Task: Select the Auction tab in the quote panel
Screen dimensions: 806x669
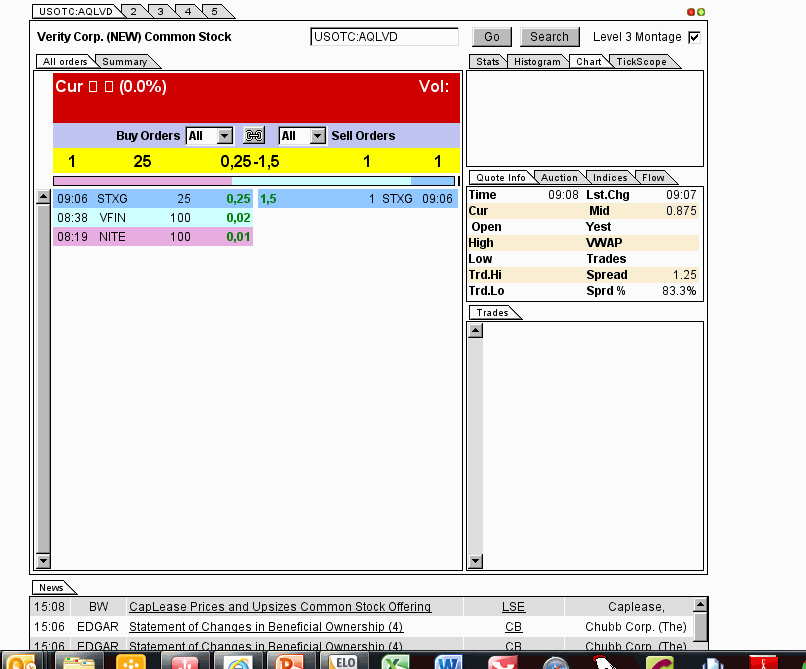Action: 559,177
